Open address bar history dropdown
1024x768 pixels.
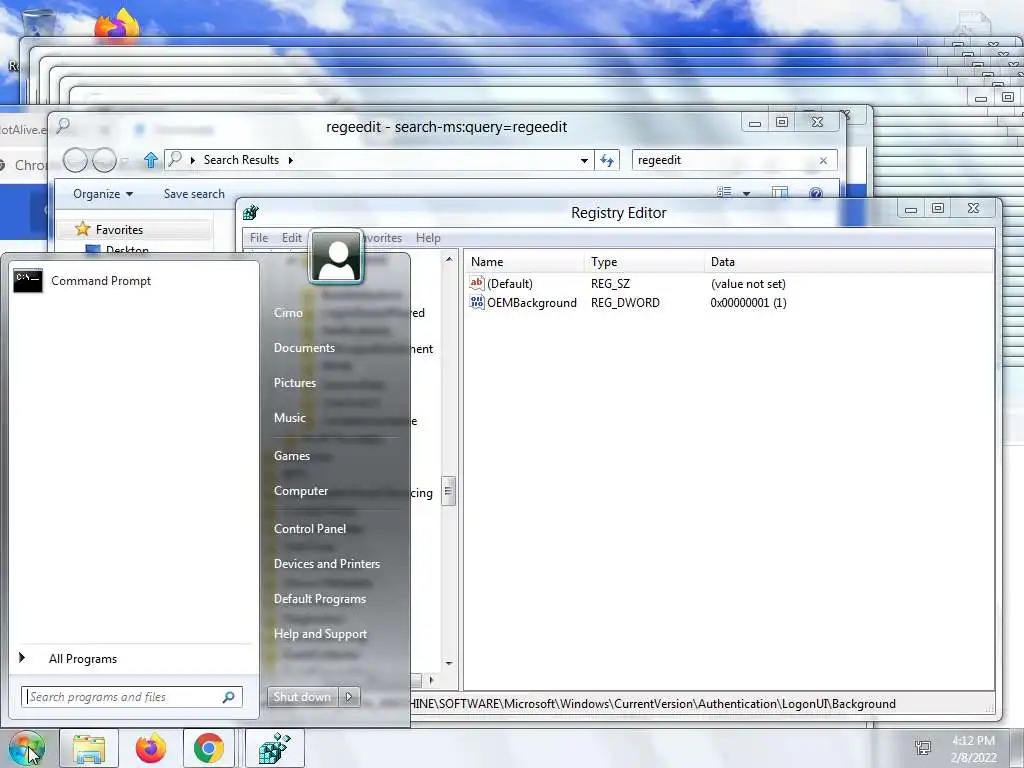(x=584, y=160)
